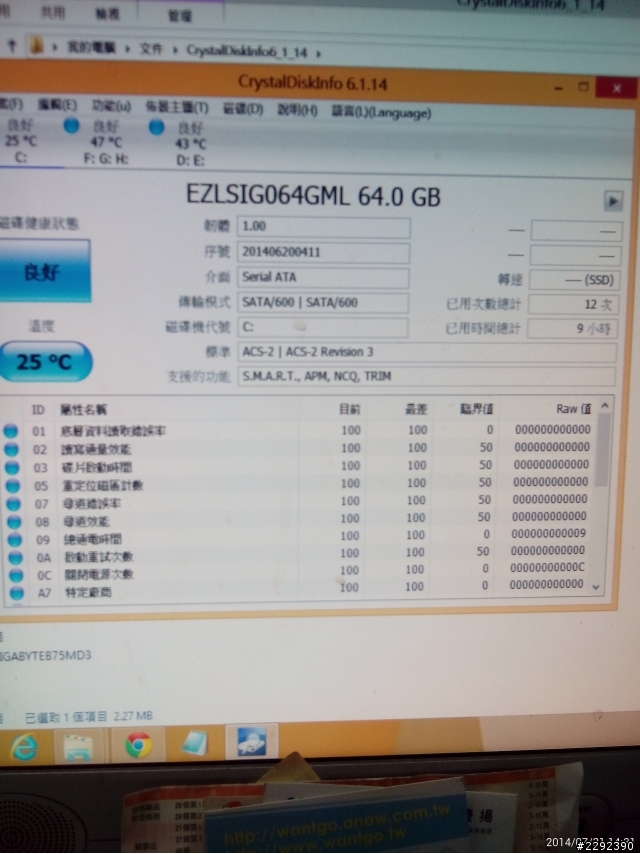640x854 pixels.
Task: Click the rotation rate field (SSD)
Action: pyautogui.click(x=574, y=280)
